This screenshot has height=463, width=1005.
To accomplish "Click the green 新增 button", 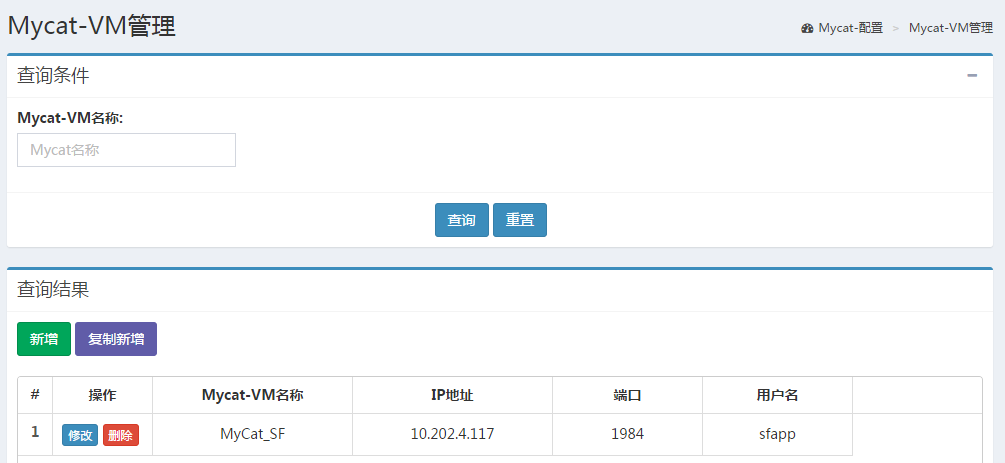I will tap(44, 339).
